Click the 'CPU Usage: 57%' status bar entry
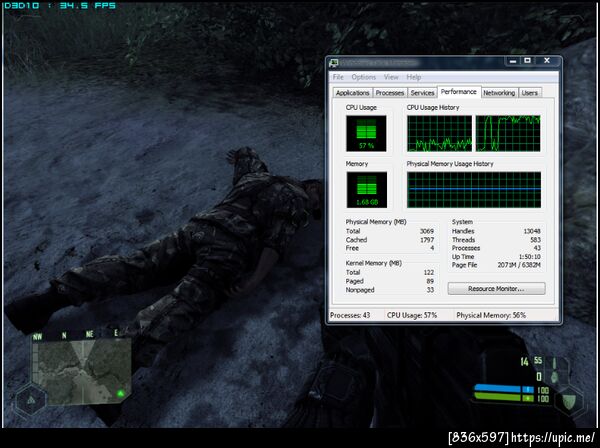This screenshot has width=600, height=448. (x=412, y=315)
